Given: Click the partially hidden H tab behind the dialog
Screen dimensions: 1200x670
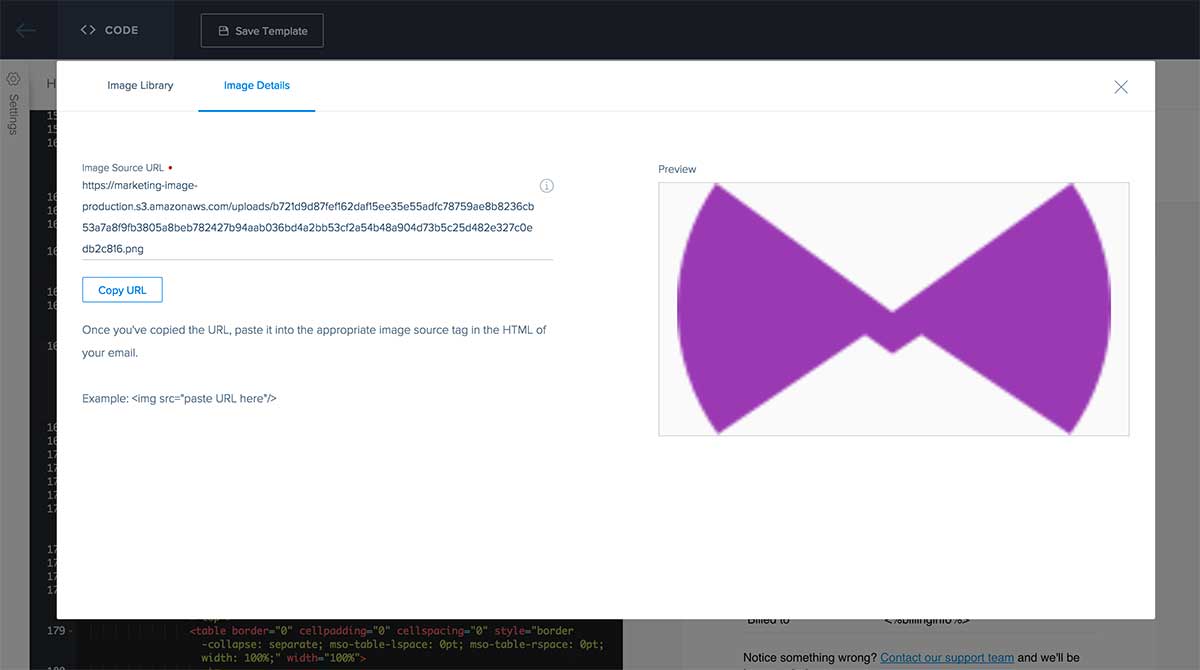Looking at the screenshot, I should point(51,84).
